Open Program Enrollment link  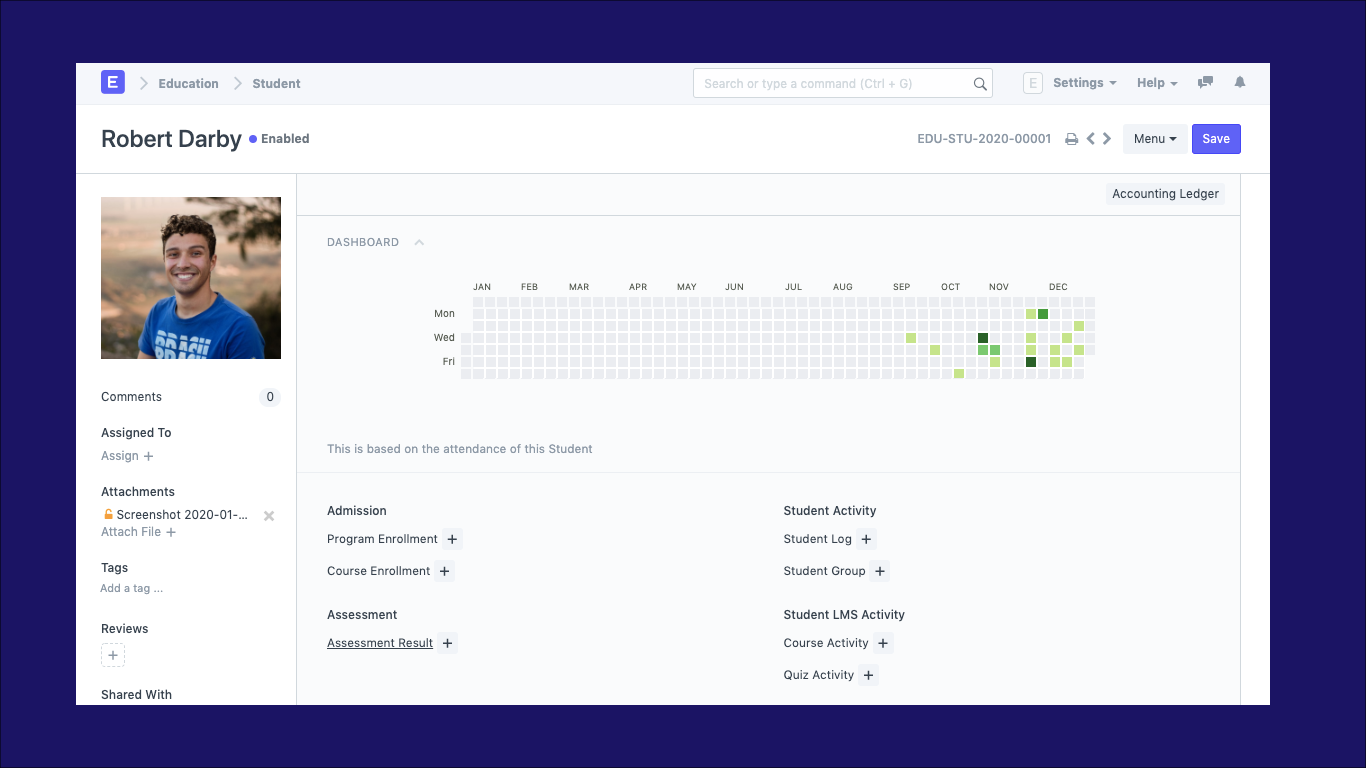(382, 539)
